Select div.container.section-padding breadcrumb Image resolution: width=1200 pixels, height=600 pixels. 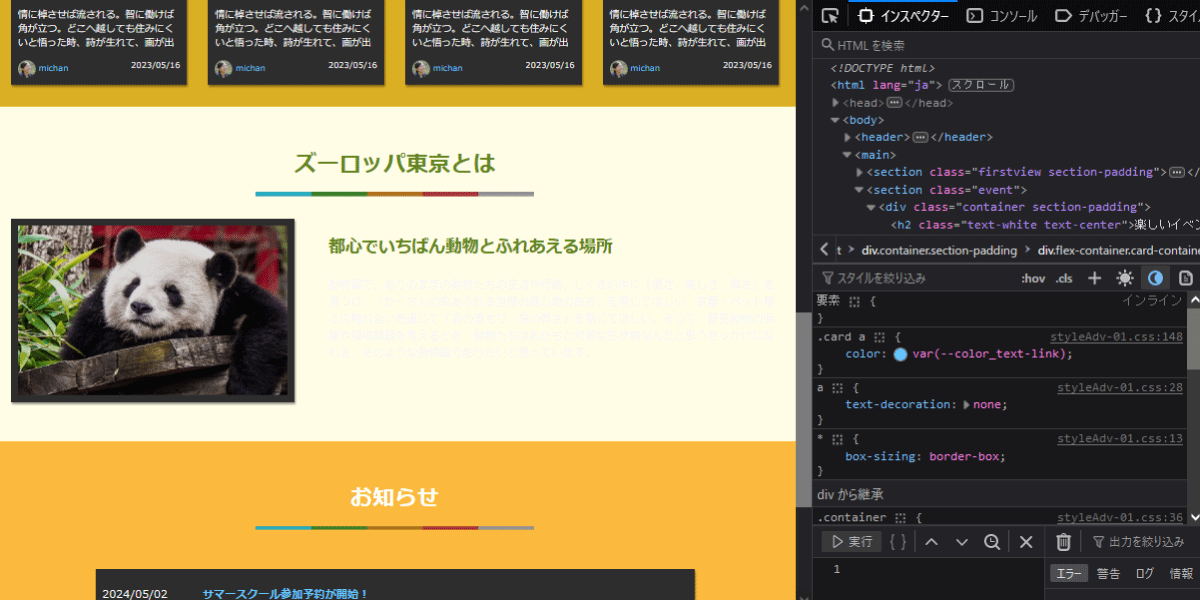pyautogui.click(x=939, y=250)
